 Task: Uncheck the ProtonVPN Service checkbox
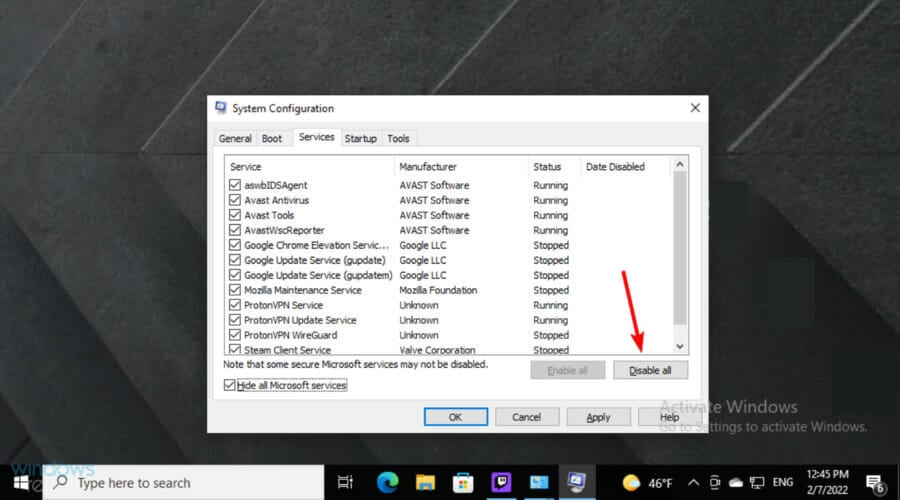234,305
